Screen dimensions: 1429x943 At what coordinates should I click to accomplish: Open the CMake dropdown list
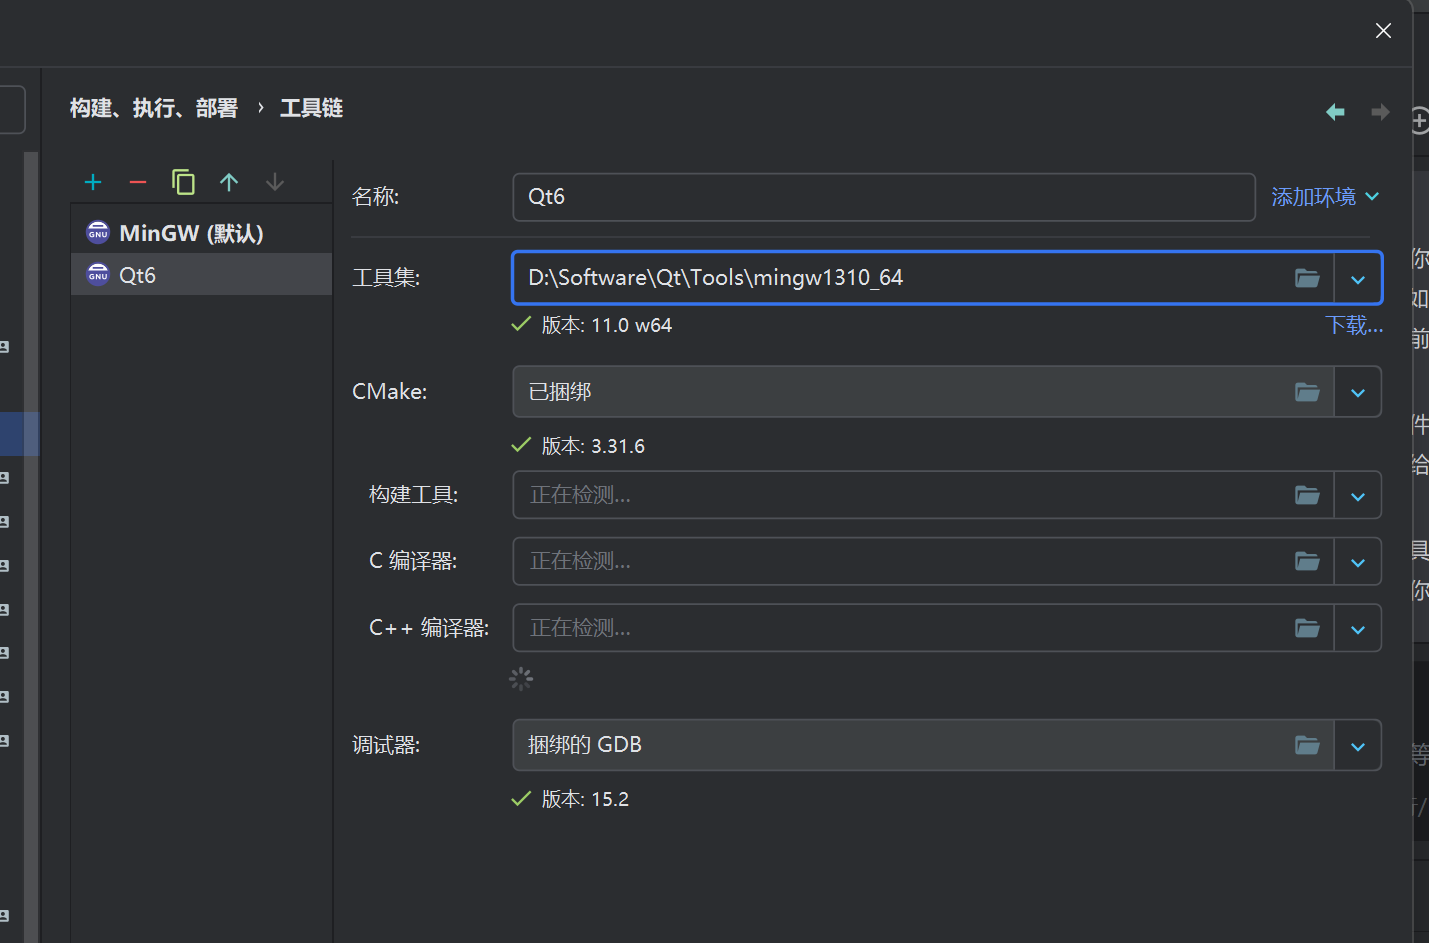coord(1358,393)
